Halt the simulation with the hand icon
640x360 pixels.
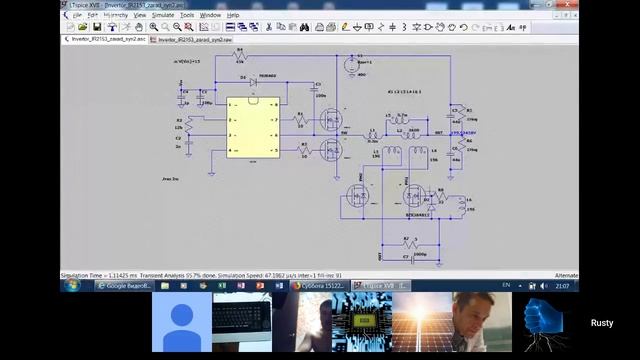(x=139, y=27)
